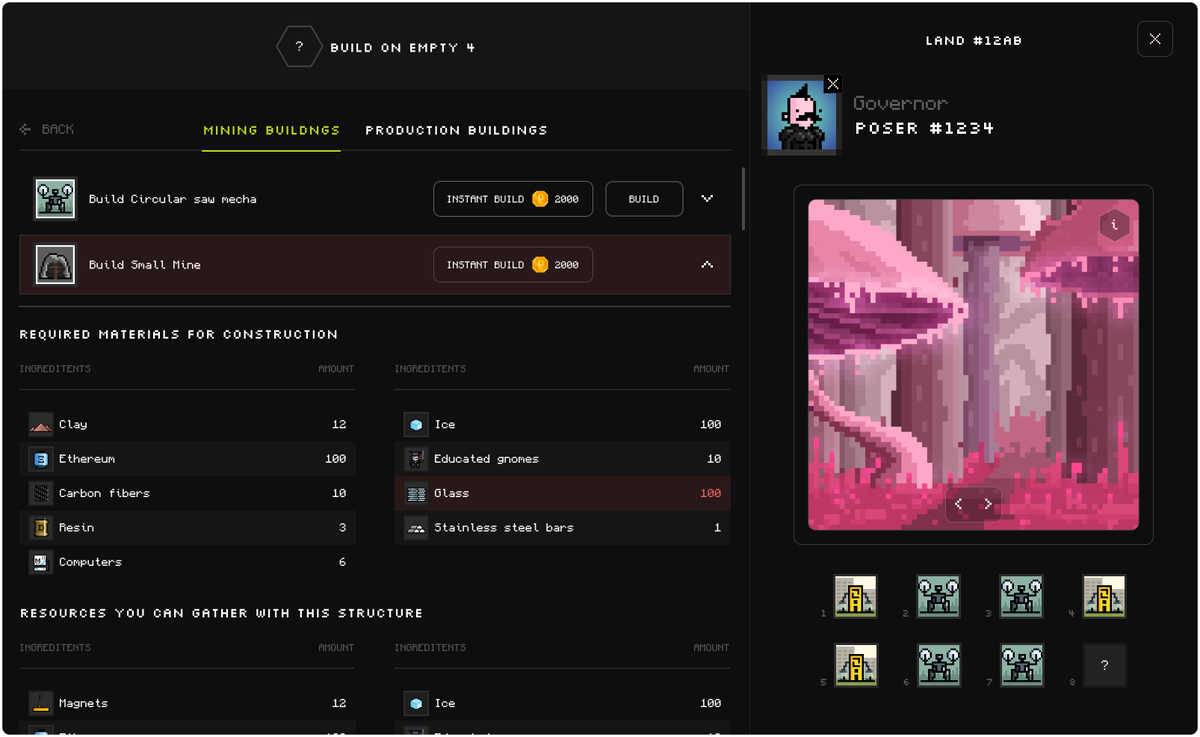Select building slot 4 yellow building
The image size is (1200, 737).
click(x=1104, y=597)
